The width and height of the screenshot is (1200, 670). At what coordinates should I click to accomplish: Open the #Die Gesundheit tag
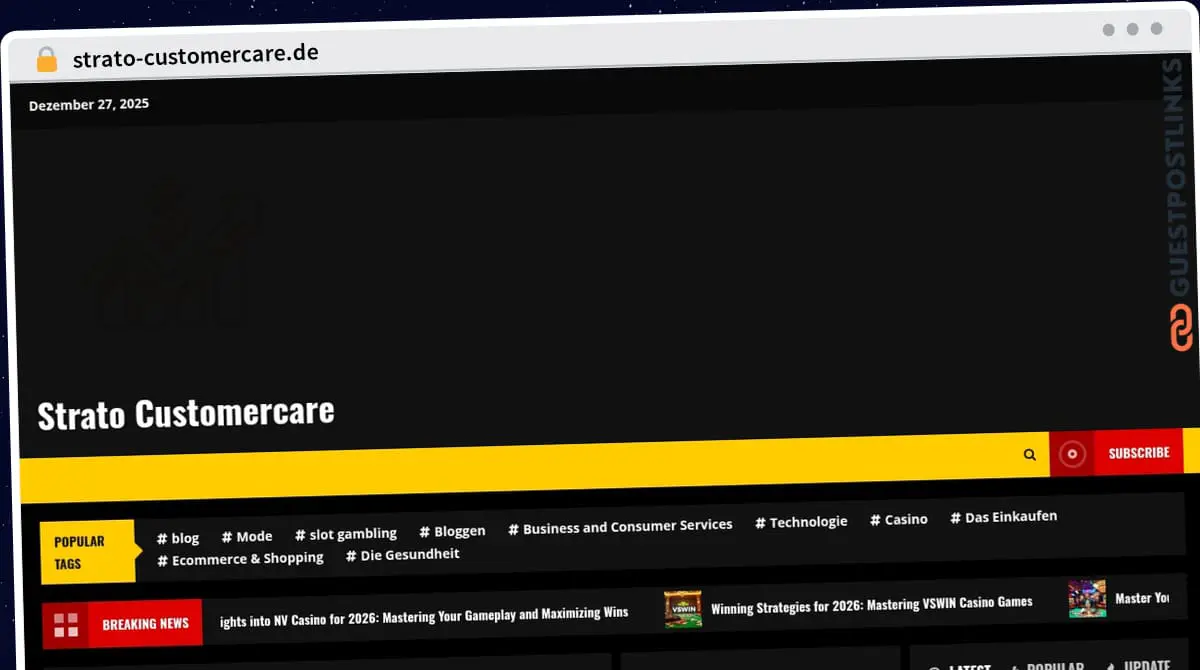[402, 553]
